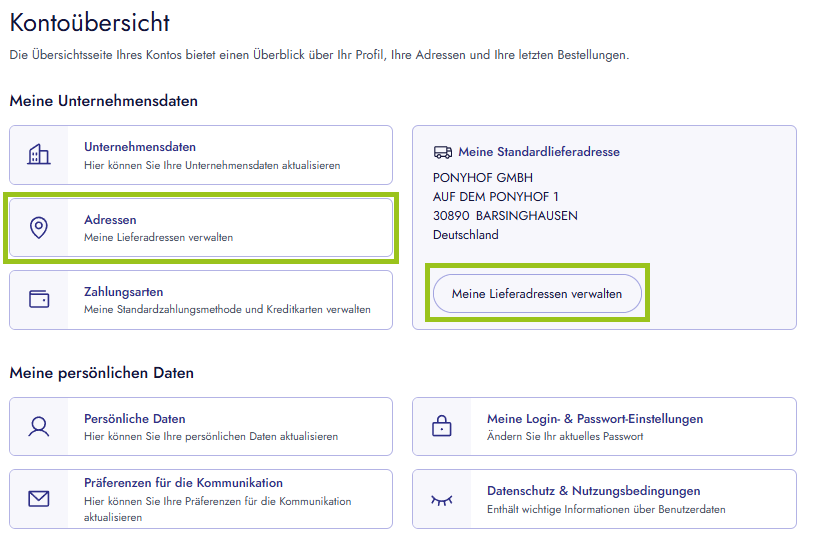Open Meine Login- & Passwort-Einstellungen
The height and width of the screenshot is (539, 816).
click(595, 419)
